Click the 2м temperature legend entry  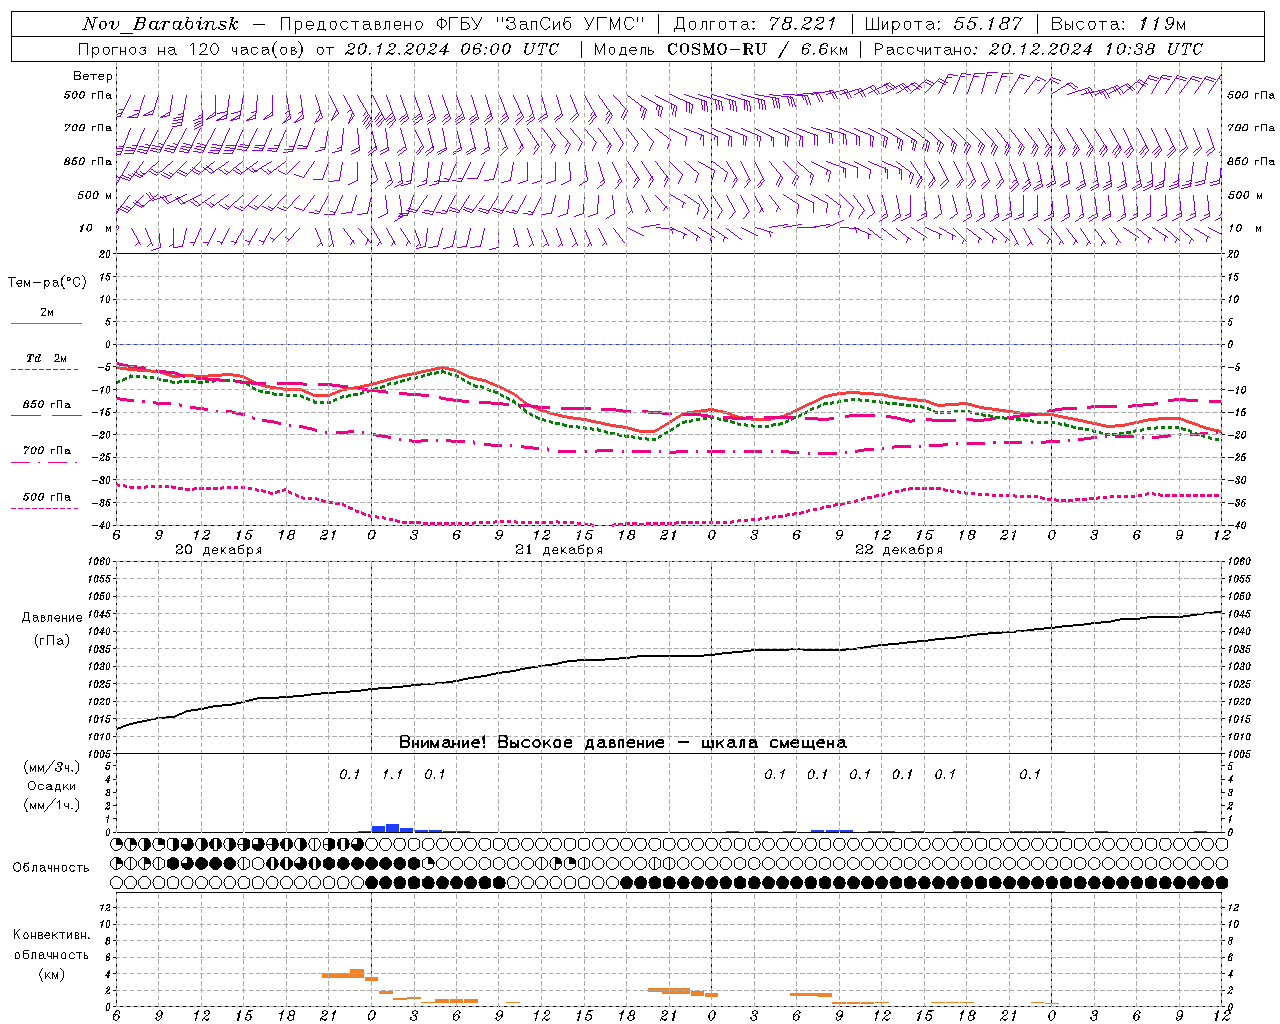click(x=46, y=313)
